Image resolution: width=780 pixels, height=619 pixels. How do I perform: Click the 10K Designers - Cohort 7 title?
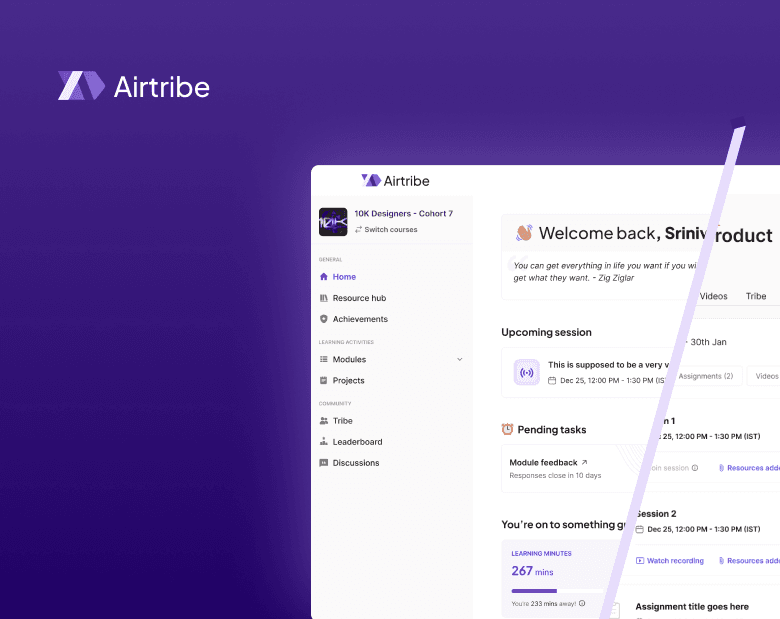403,213
